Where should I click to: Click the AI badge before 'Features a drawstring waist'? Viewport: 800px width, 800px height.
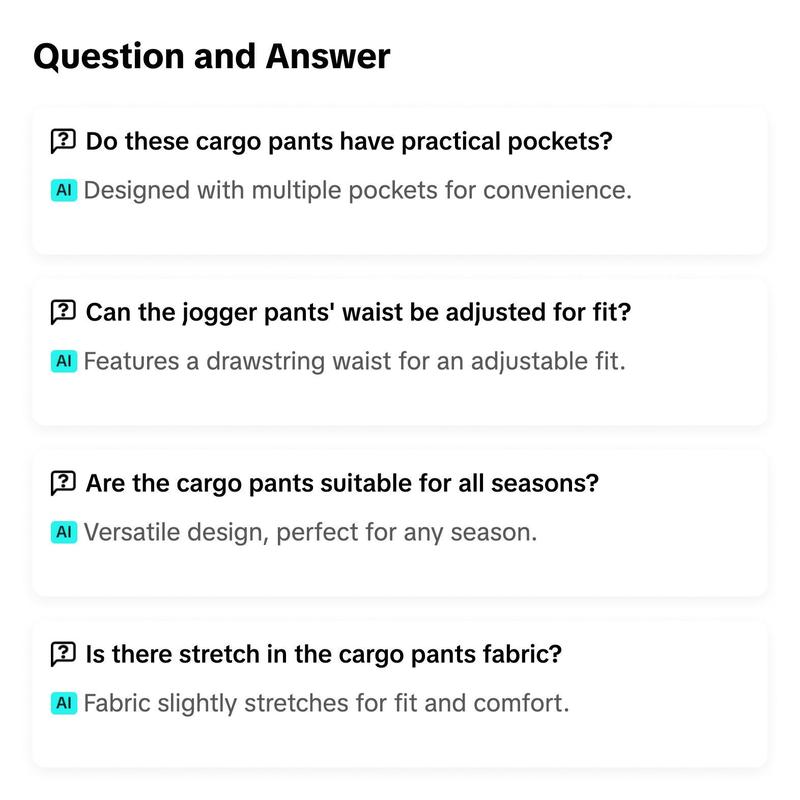click(64, 361)
